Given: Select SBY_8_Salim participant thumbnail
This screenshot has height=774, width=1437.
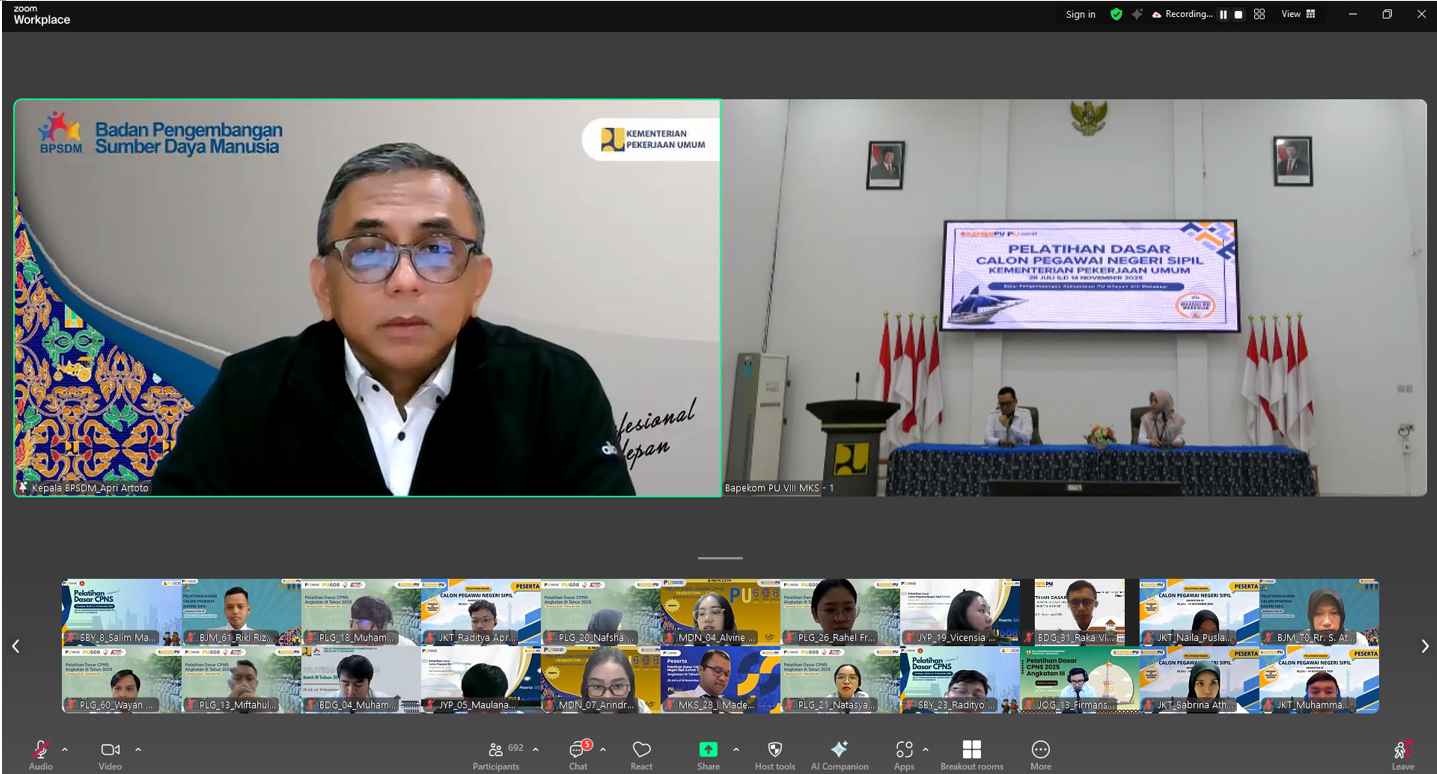Looking at the screenshot, I should pos(121,612).
